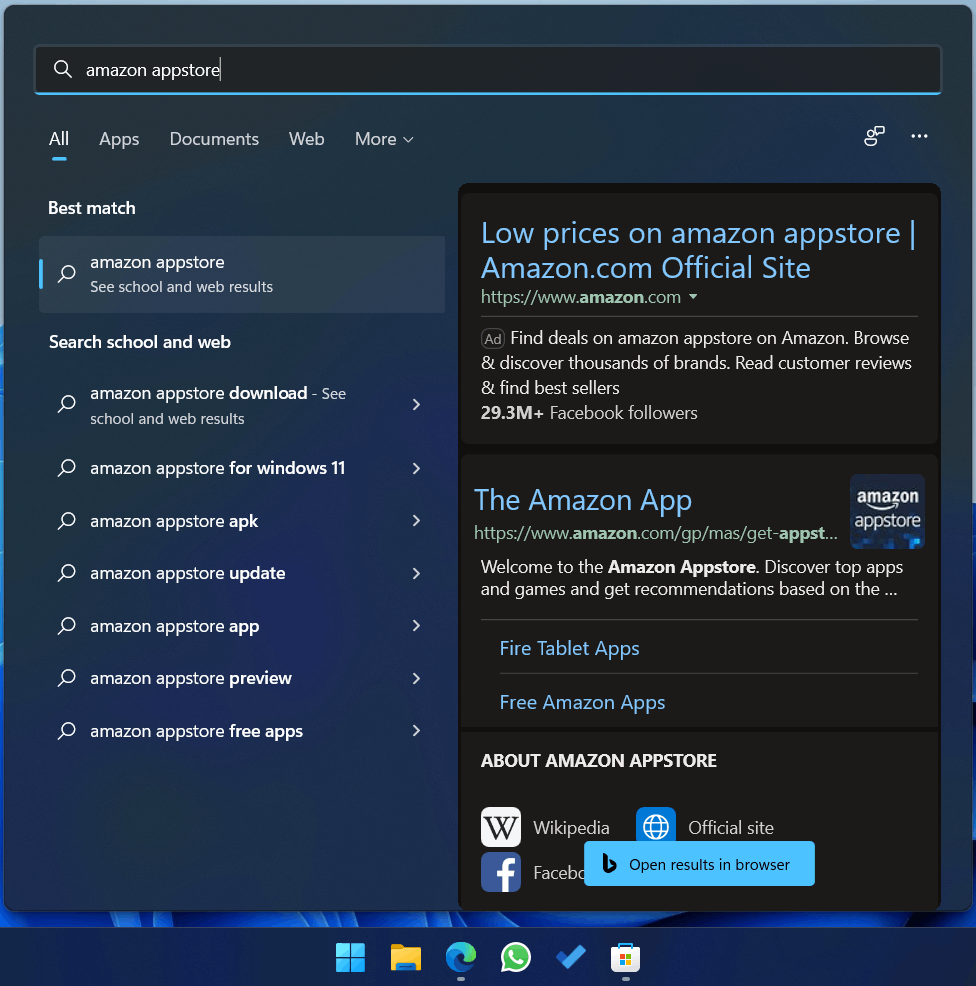Click the 'amazon appstore update' suggestion text
The image size is (976, 986).
pyautogui.click(x=187, y=573)
